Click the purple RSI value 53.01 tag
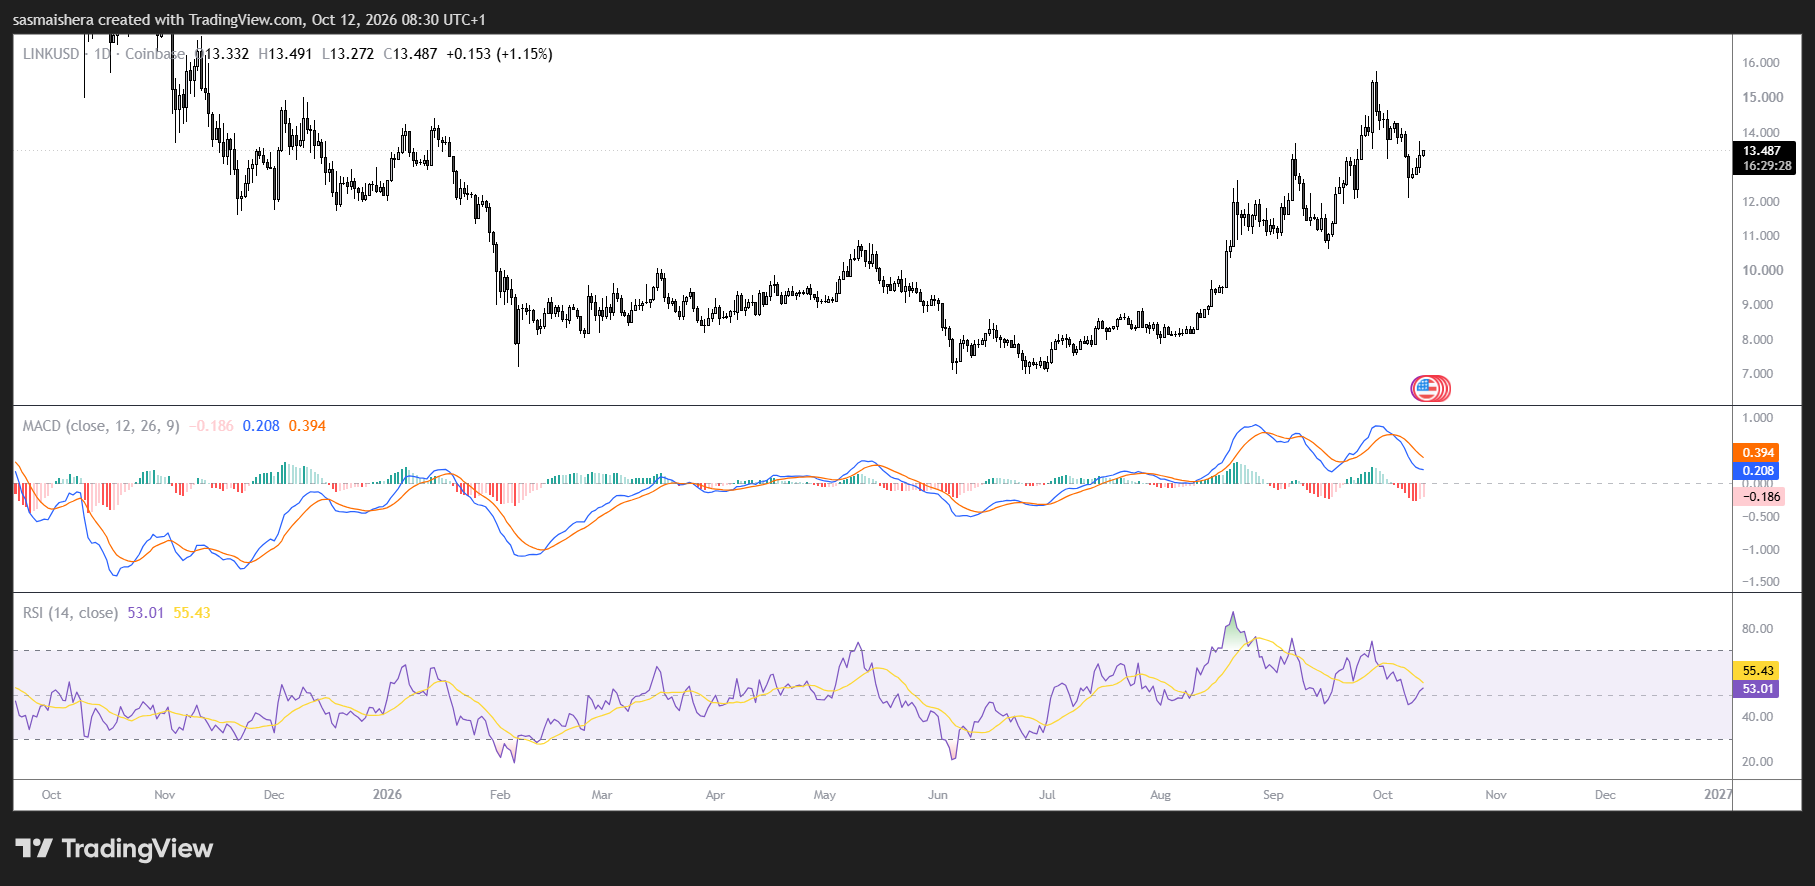This screenshot has width=1815, height=886. coord(1757,689)
